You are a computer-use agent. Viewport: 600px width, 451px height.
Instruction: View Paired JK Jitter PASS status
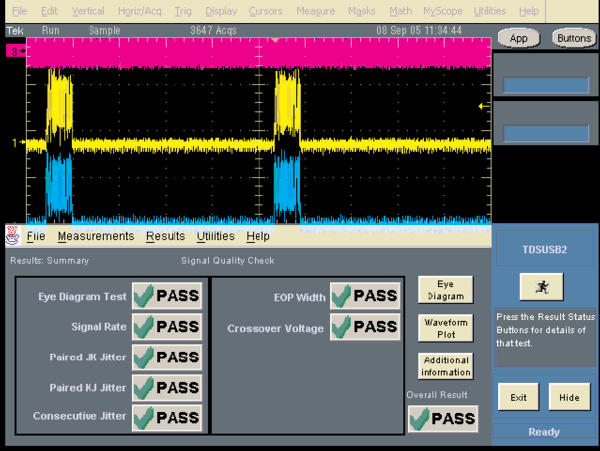click(167, 357)
